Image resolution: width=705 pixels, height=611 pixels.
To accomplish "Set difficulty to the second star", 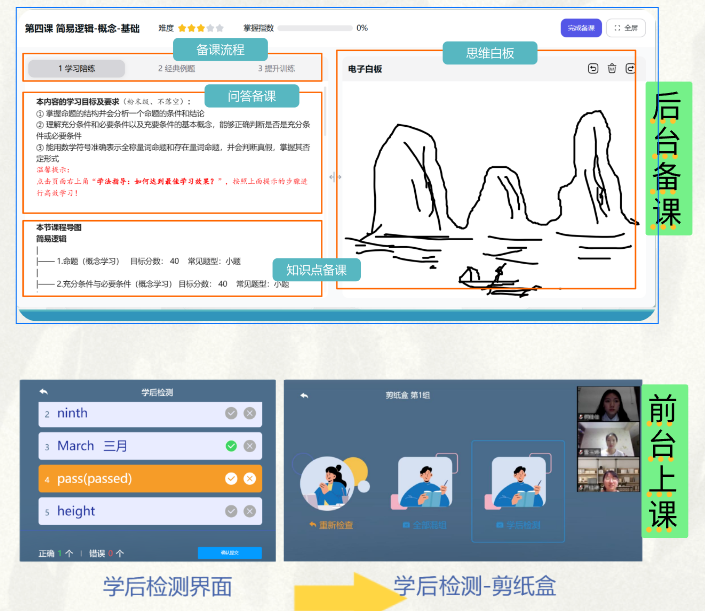I will click(x=192, y=28).
